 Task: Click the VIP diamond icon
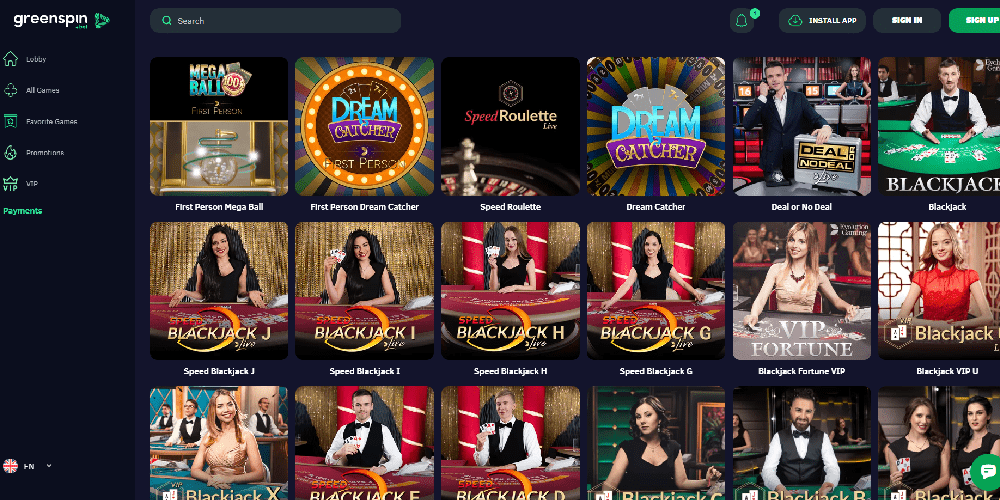10,184
